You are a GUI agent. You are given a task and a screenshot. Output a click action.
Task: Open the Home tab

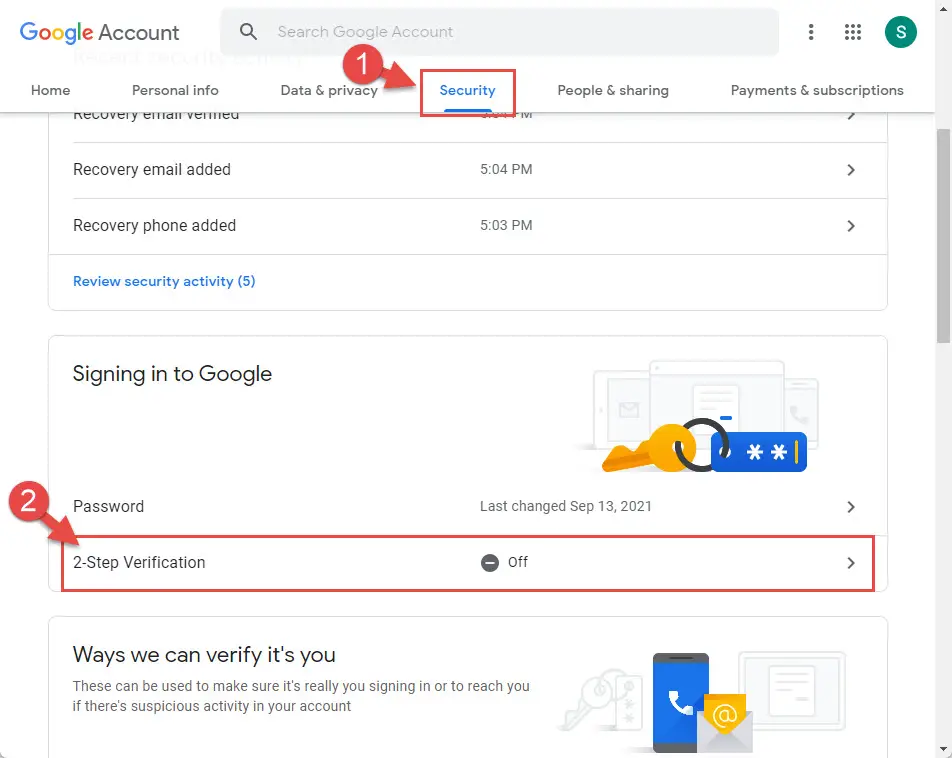click(x=50, y=90)
